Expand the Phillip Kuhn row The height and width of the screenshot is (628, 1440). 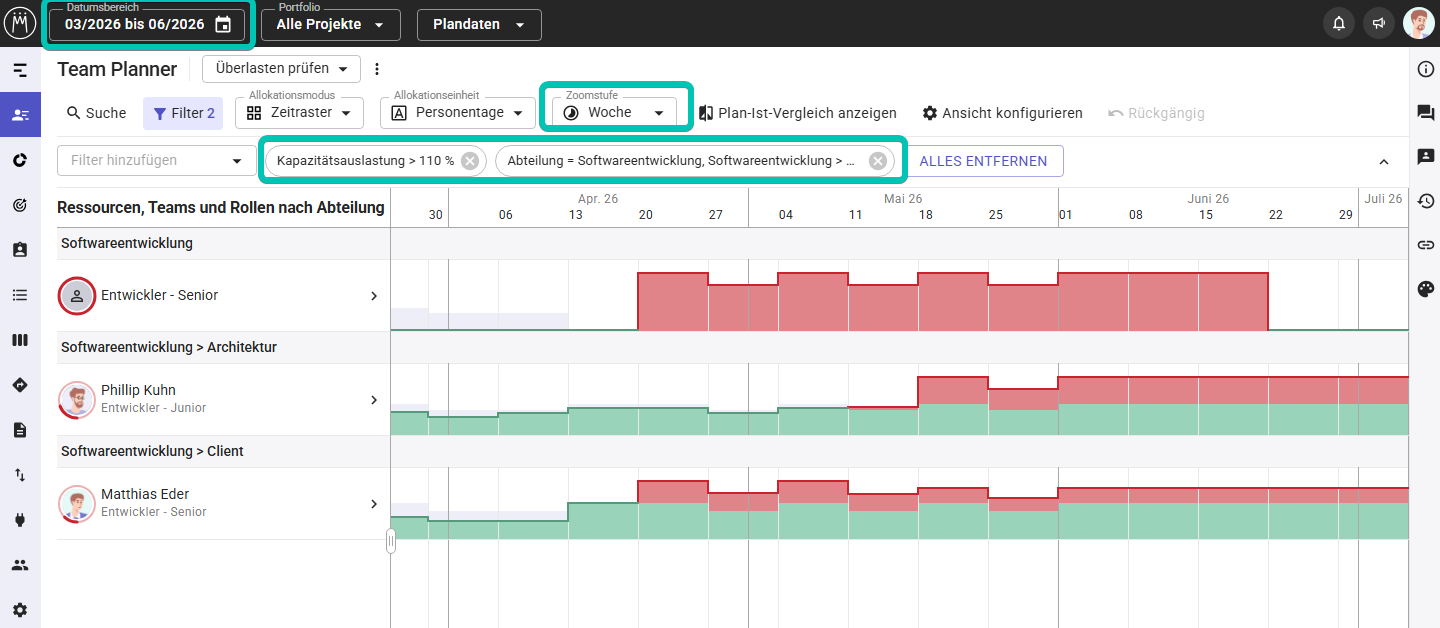coord(374,400)
